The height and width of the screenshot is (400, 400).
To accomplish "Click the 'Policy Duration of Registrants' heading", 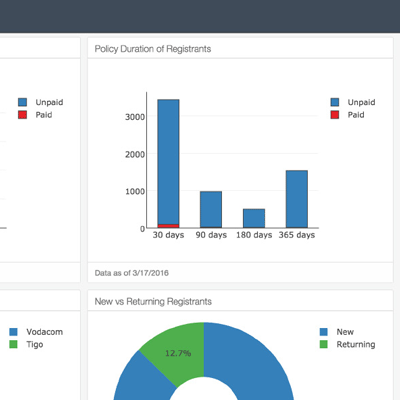I will pyautogui.click(x=153, y=49).
